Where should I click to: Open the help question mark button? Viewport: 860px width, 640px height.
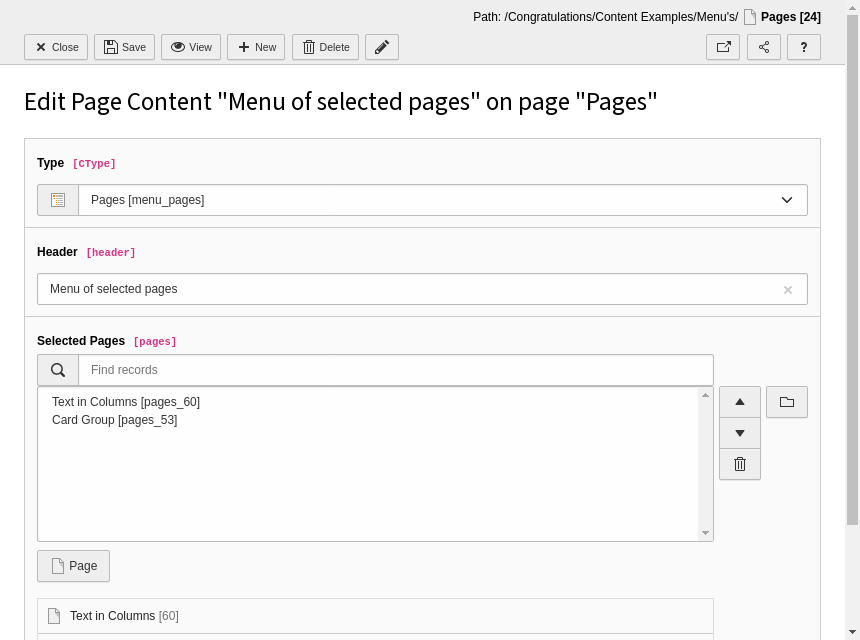point(804,47)
